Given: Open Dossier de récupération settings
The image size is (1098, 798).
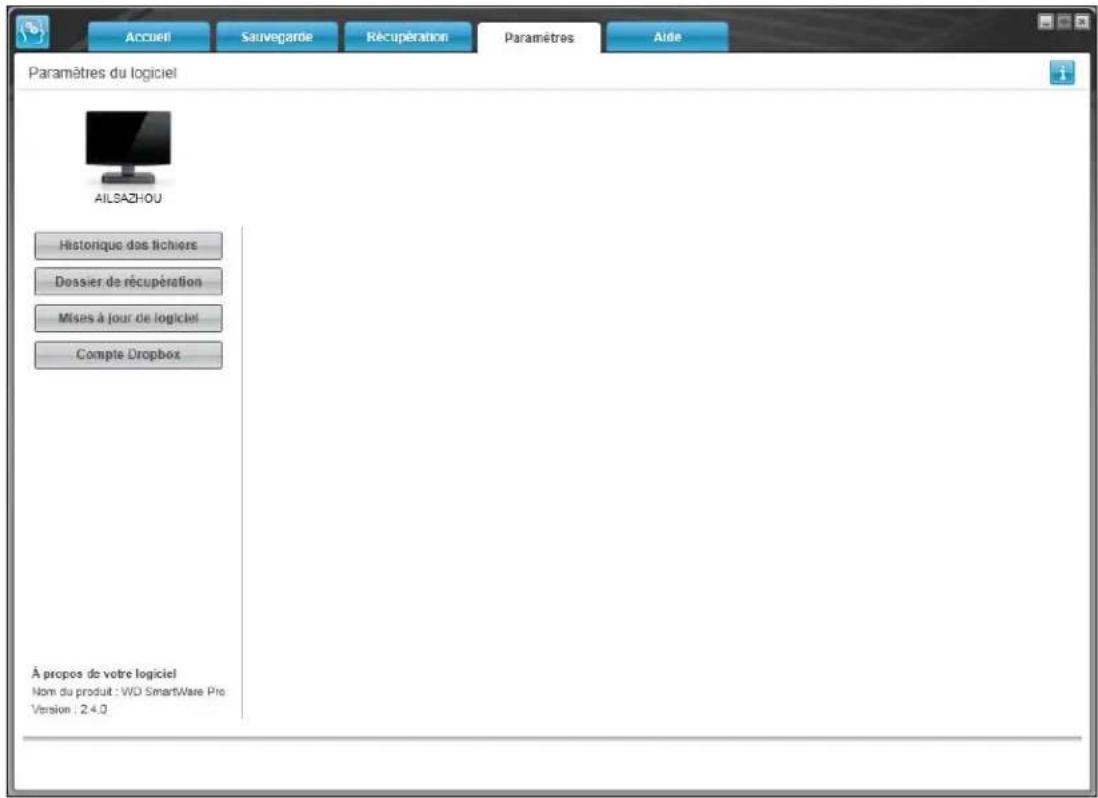Looking at the screenshot, I should coord(128,282).
